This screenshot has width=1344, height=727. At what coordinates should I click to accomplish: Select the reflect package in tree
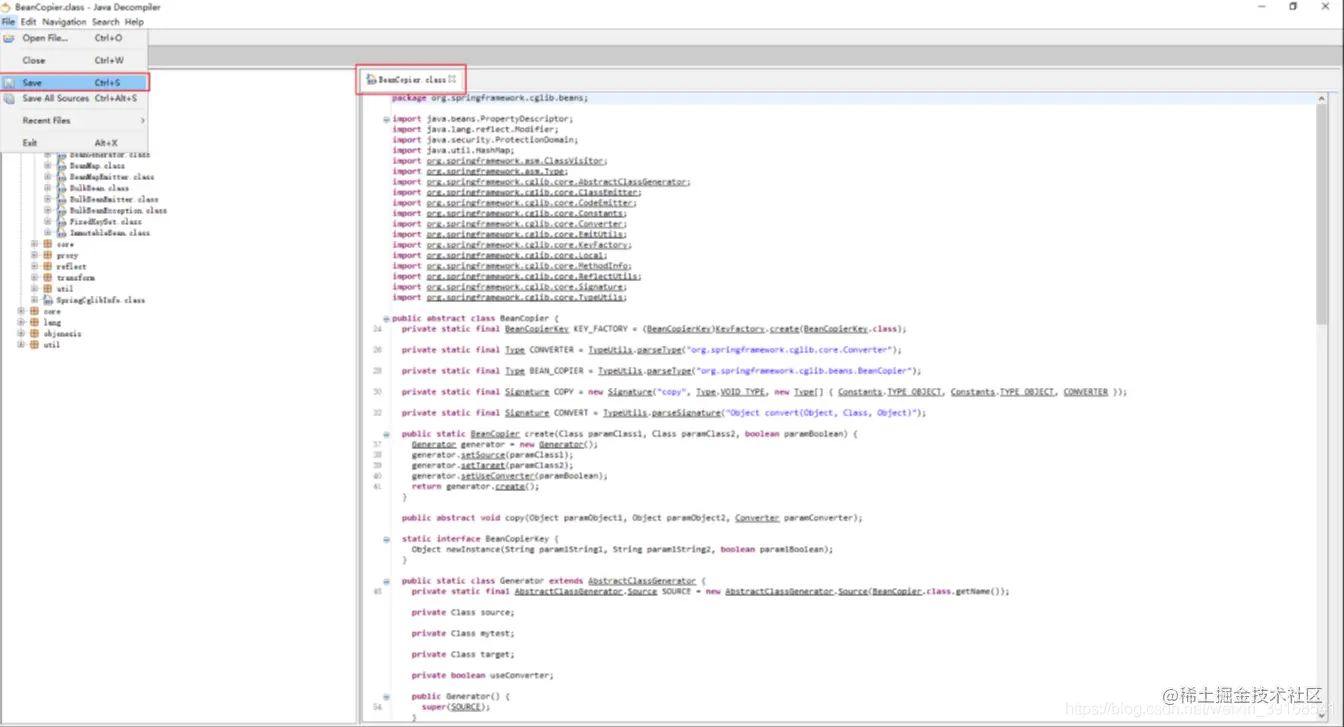coord(71,267)
